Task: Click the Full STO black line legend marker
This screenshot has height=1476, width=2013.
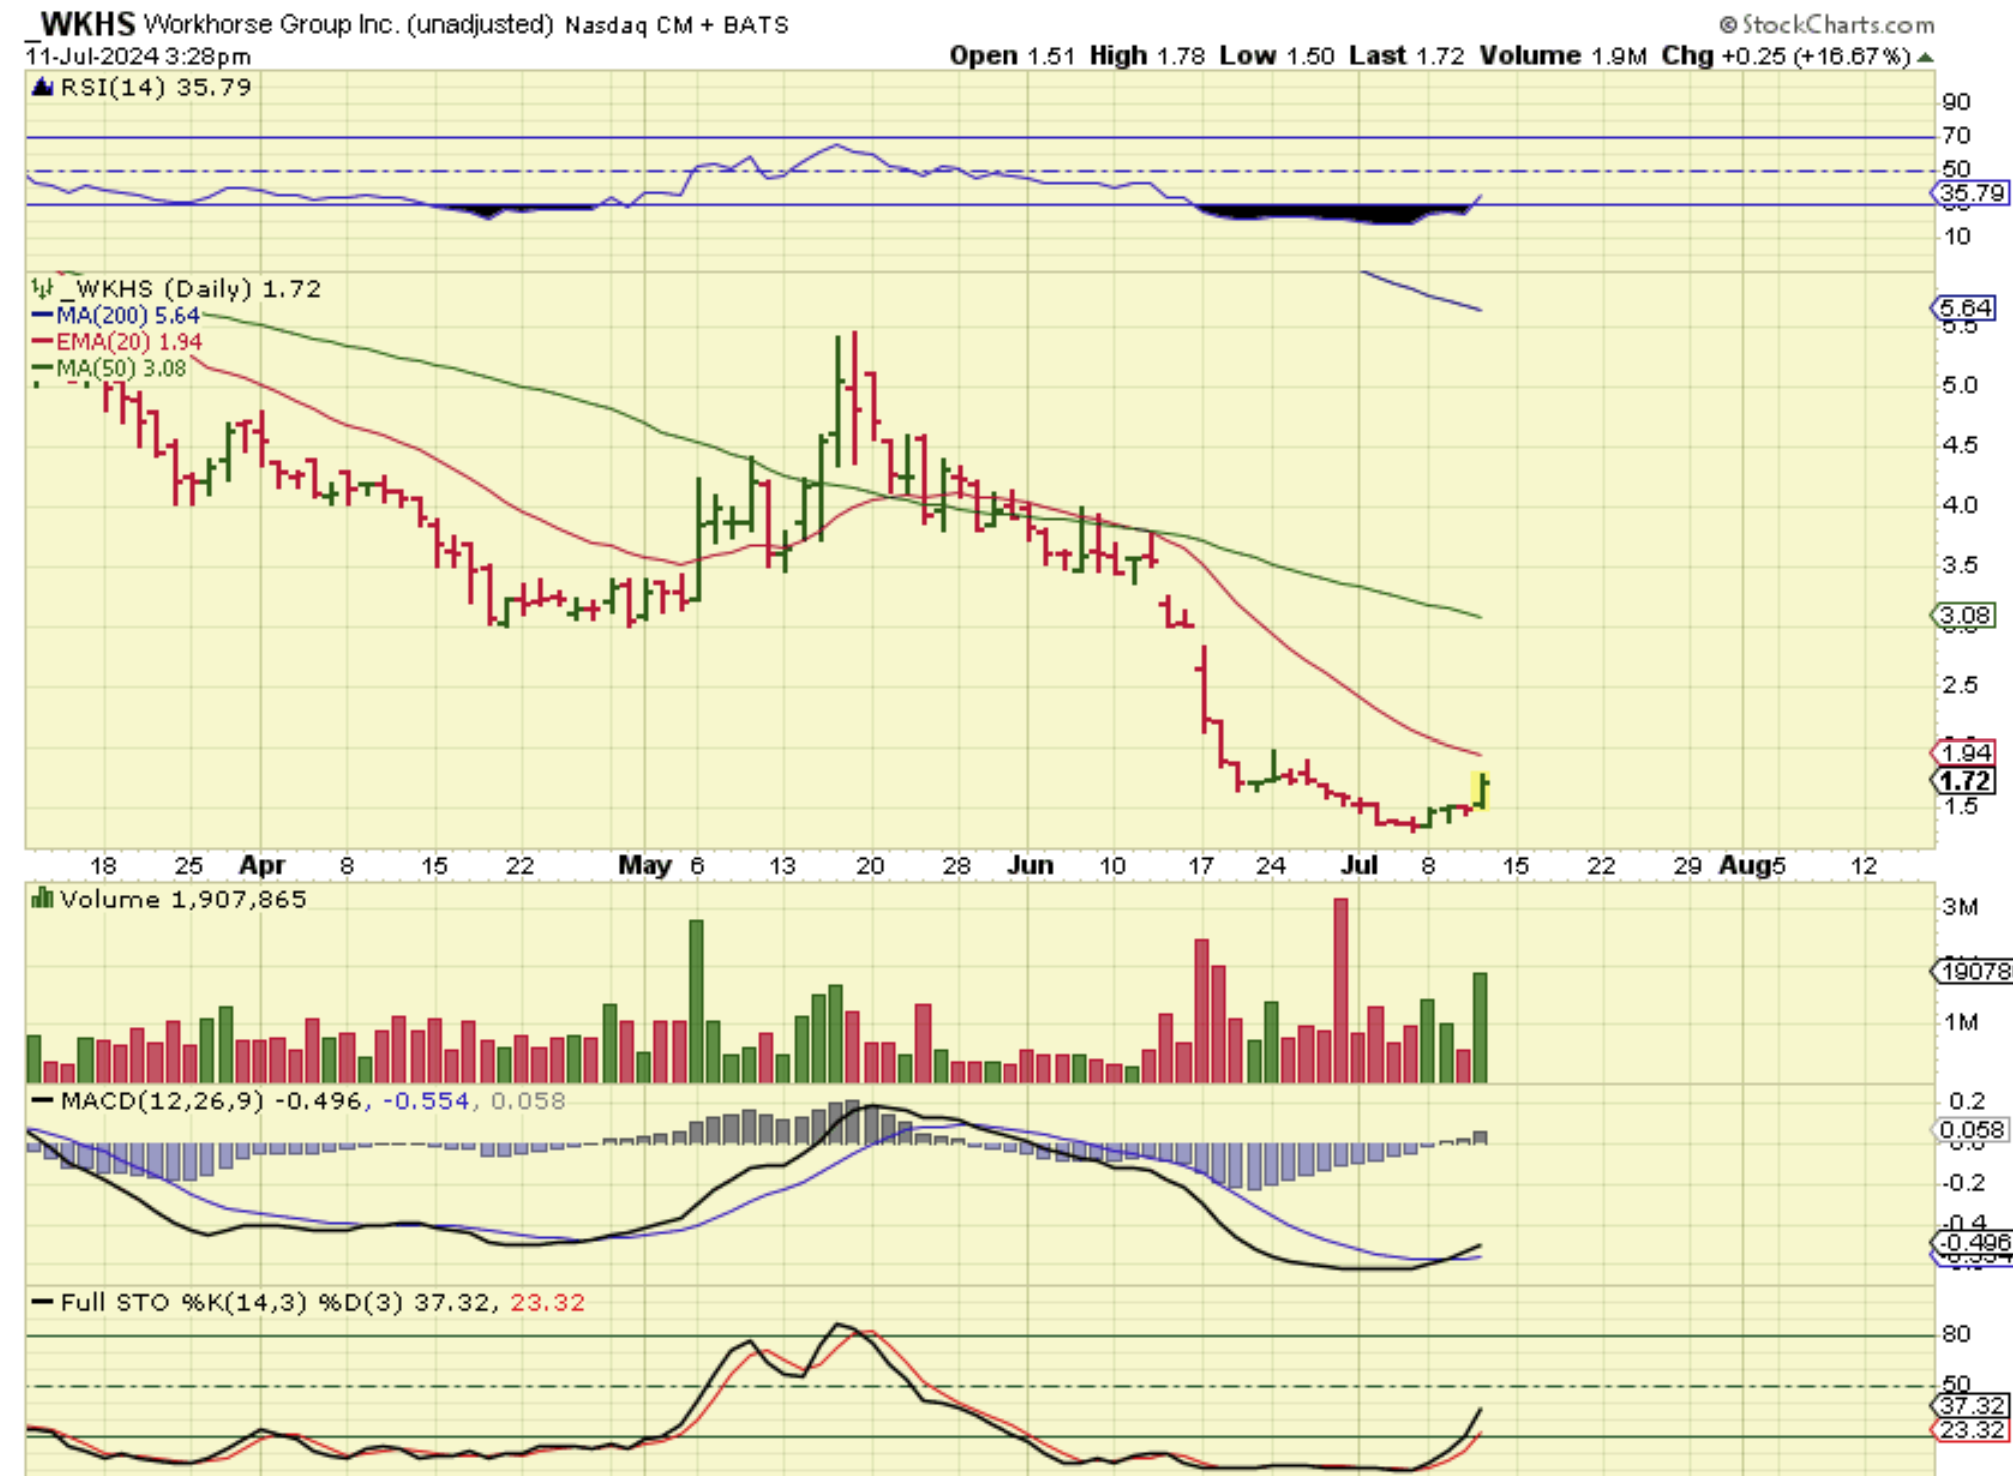Action: point(42,1303)
